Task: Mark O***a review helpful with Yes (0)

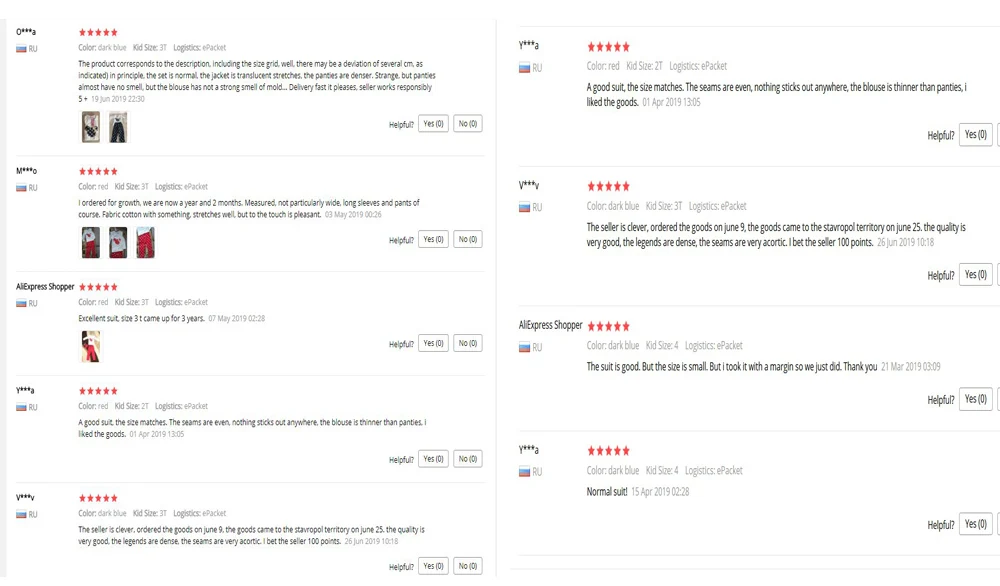Action: pyautogui.click(x=434, y=124)
